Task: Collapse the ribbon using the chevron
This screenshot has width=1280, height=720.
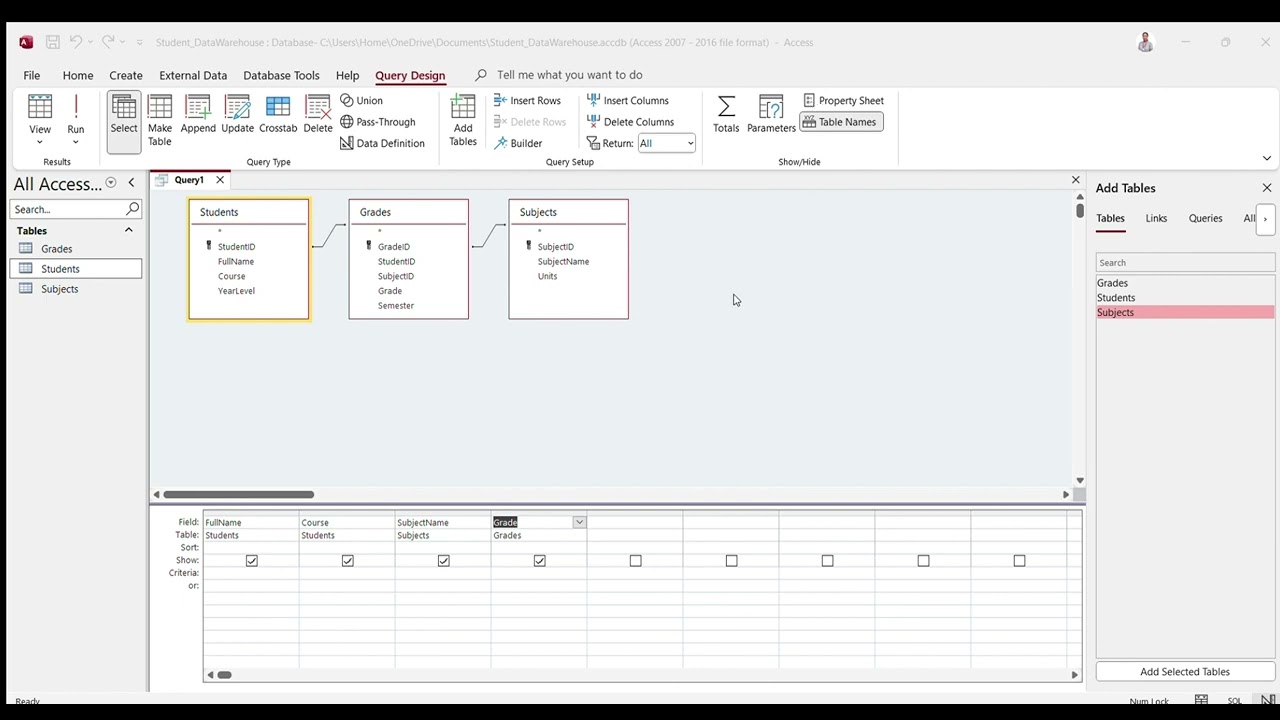Action: click(x=1266, y=158)
